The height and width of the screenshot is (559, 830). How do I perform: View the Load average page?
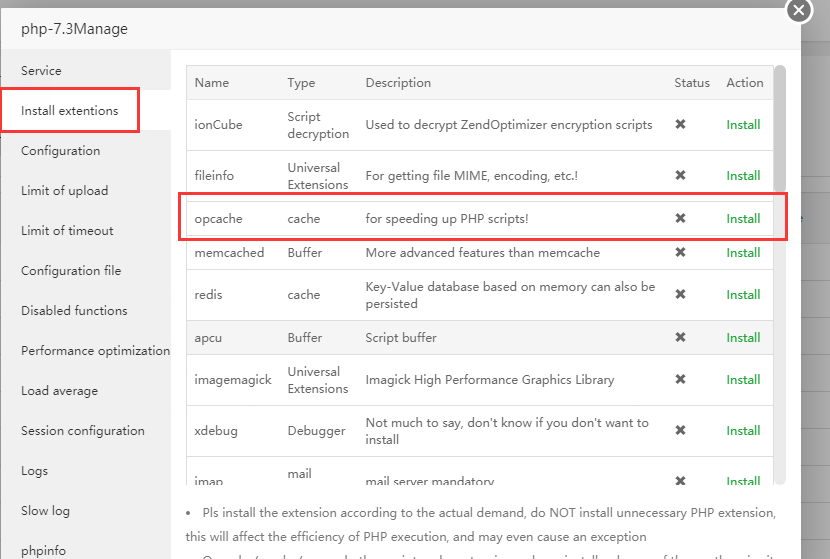click(60, 391)
